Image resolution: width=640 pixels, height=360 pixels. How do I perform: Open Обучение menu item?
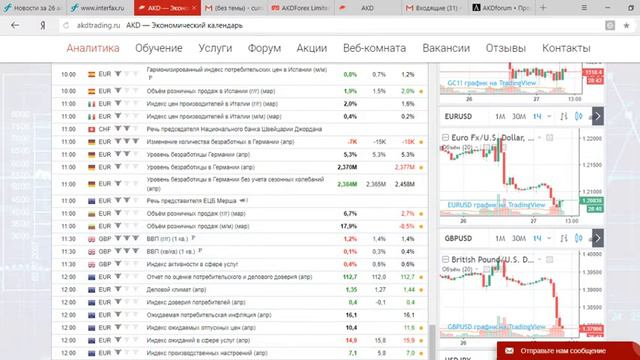pyautogui.click(x=159, y=48)
